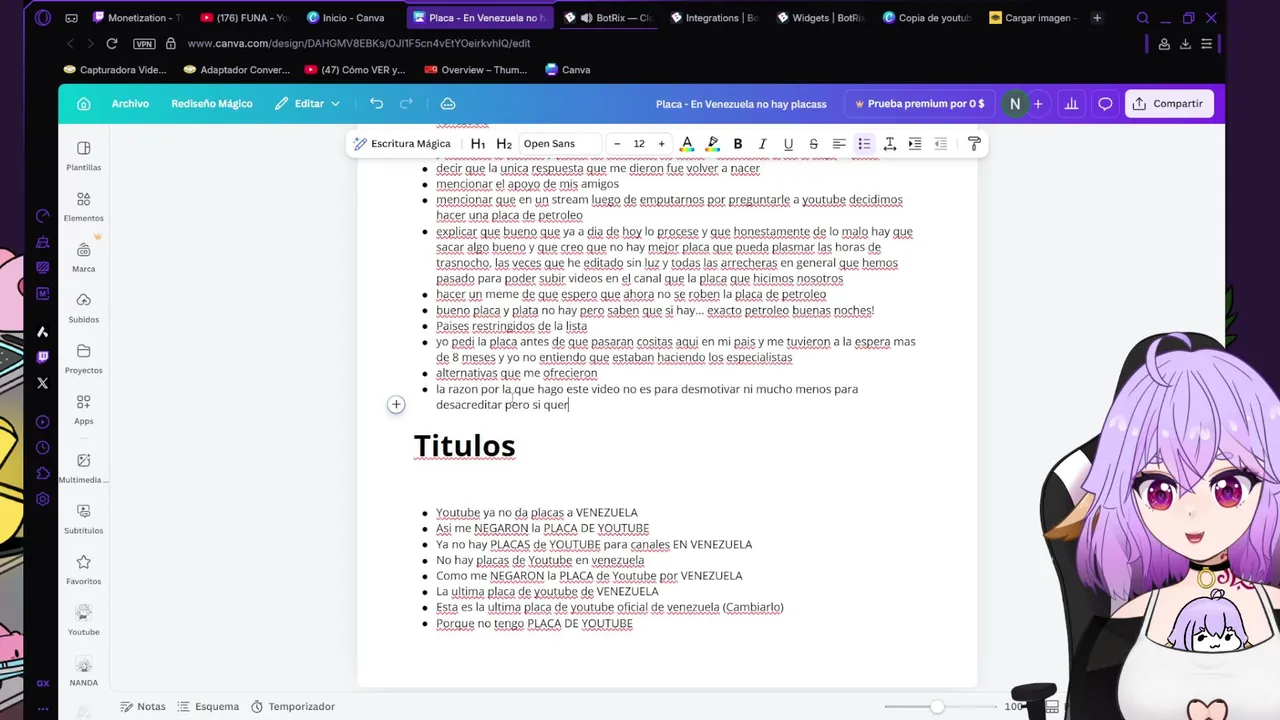Increase the paragraph indent
This screenshot has height=720, width=1280.
click(x=915, y=144)
